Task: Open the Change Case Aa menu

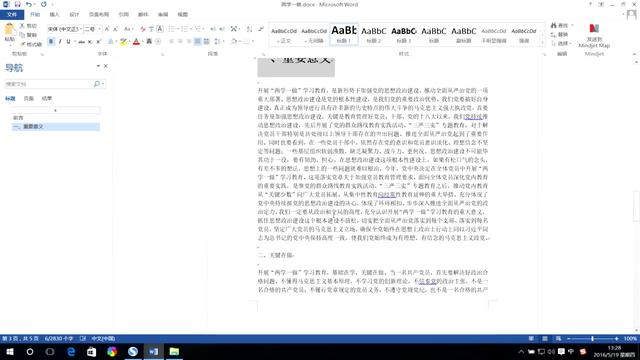Action: [128, 29]
